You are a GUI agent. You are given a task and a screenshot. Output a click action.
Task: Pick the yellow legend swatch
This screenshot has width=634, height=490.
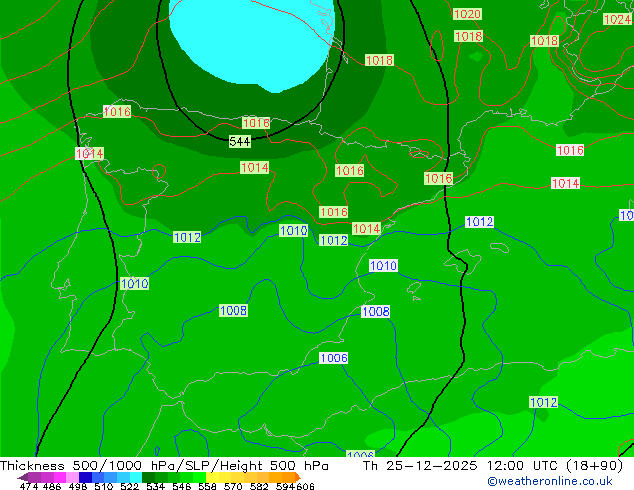click(212, 477)
